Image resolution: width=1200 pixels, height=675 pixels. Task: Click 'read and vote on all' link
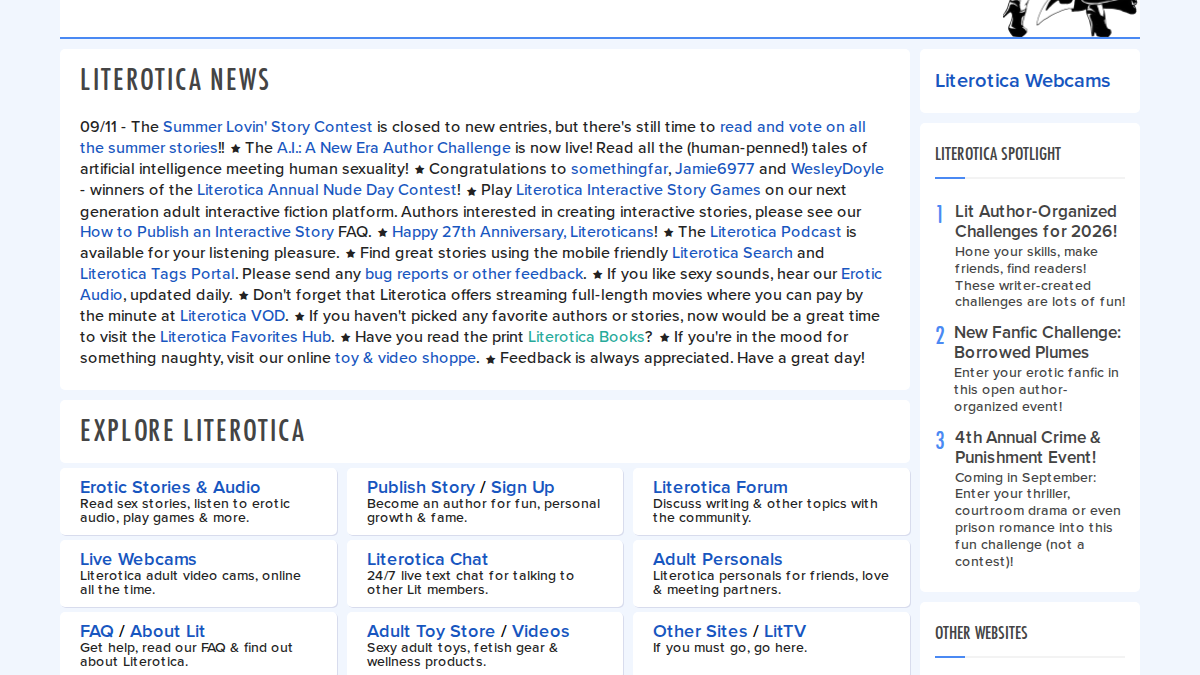(x=793, y=127)
